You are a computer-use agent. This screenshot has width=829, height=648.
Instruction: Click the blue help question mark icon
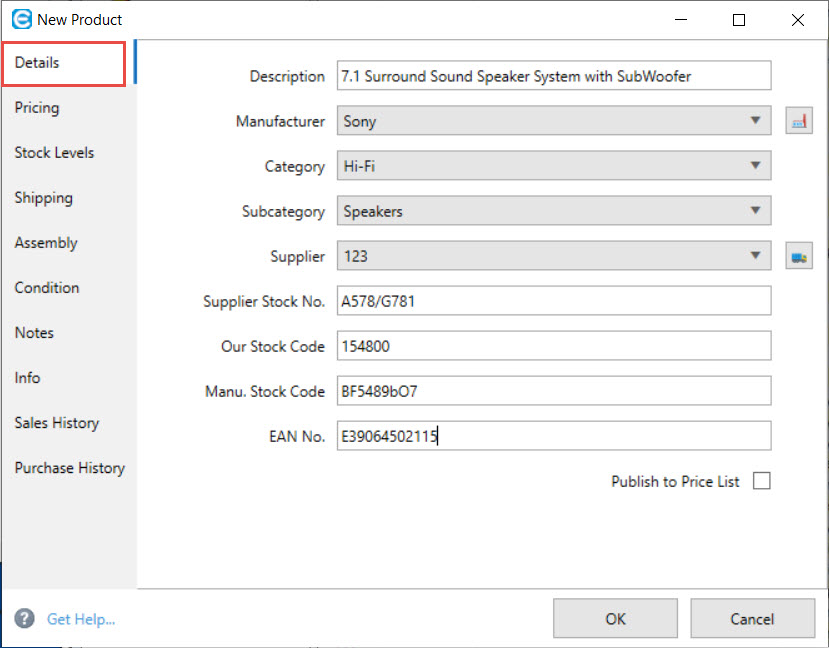(25, 619)
